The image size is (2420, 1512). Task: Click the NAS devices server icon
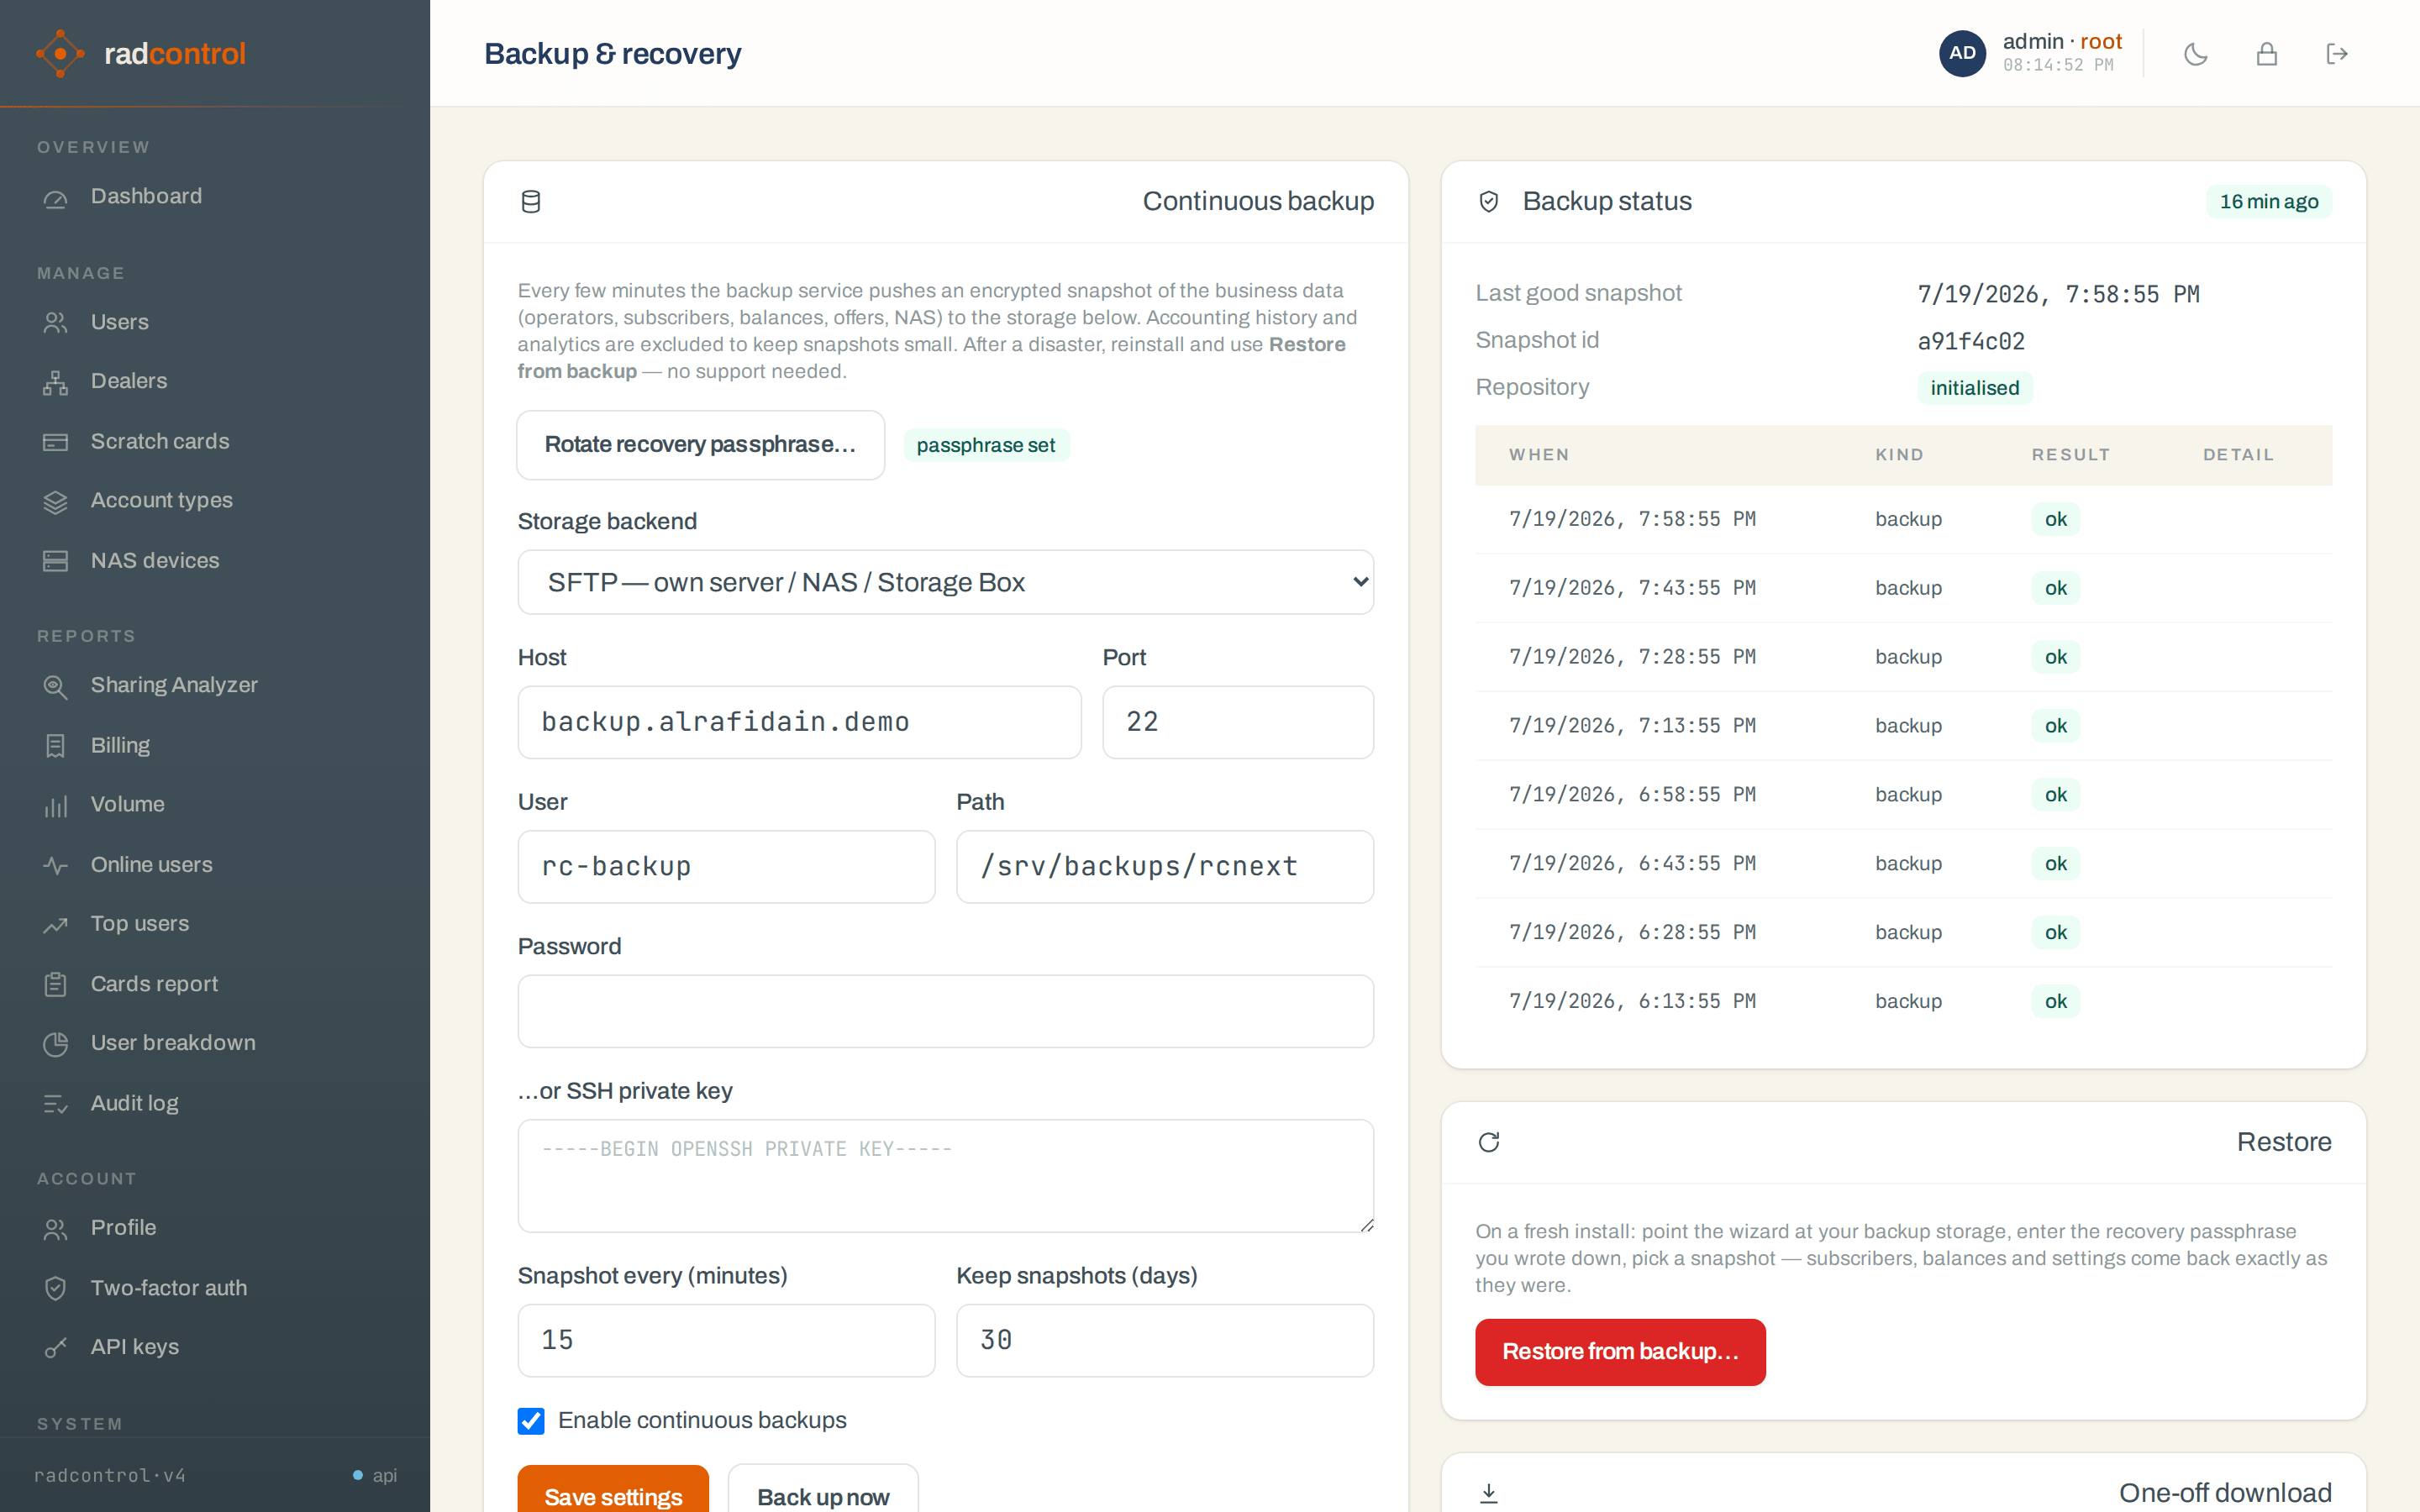[x=56, y=561]
